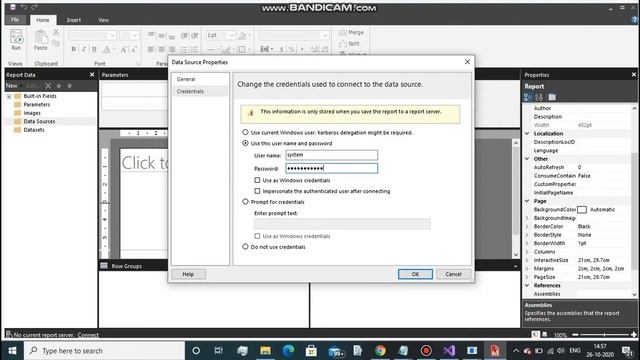Click the zoom in plus button
Image resolution: width=640 pixels, height=360 pixels.
pyautogui.click(x=634, y=335)
